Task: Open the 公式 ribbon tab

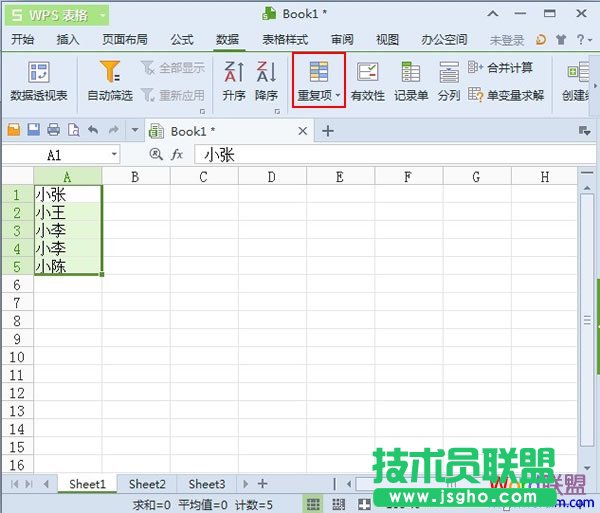Action: pos(182,40)
